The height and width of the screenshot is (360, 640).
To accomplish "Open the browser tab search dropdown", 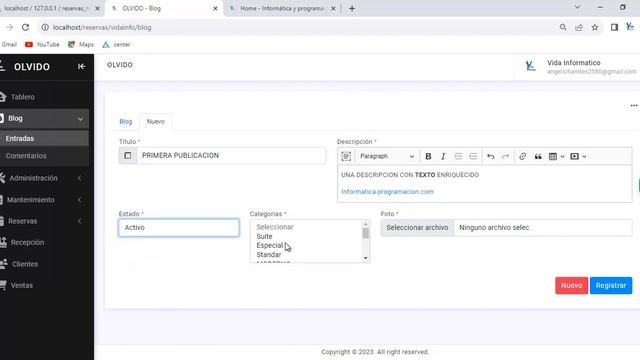I will (x=577, y=7).
